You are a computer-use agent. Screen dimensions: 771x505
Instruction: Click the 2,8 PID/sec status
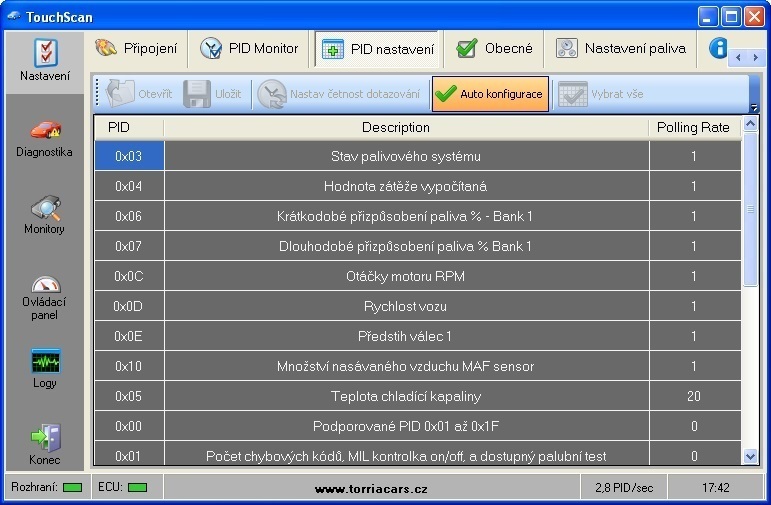pos(624,488)
